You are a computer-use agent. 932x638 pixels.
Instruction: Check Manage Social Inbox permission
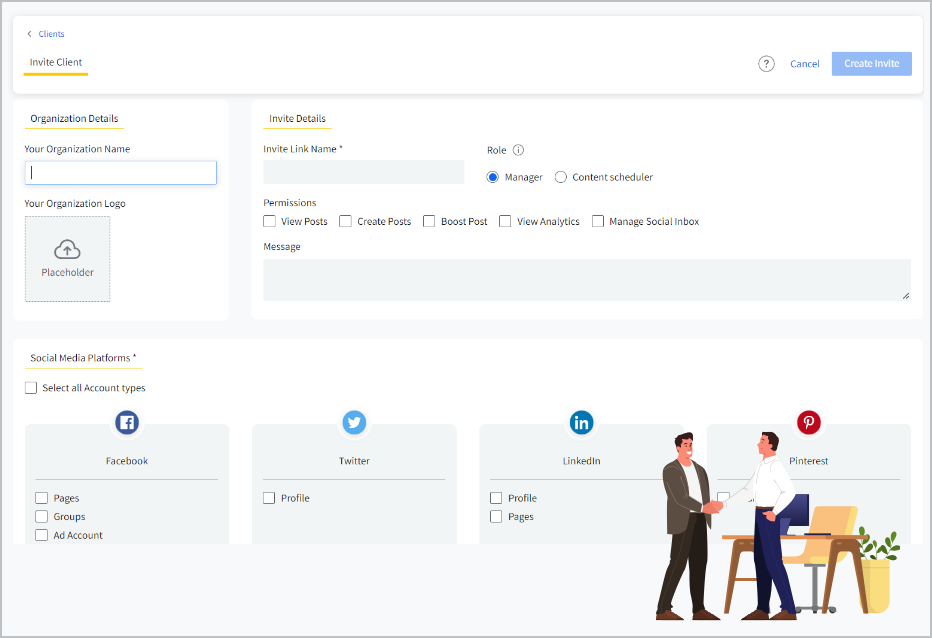tap(598, 221)
